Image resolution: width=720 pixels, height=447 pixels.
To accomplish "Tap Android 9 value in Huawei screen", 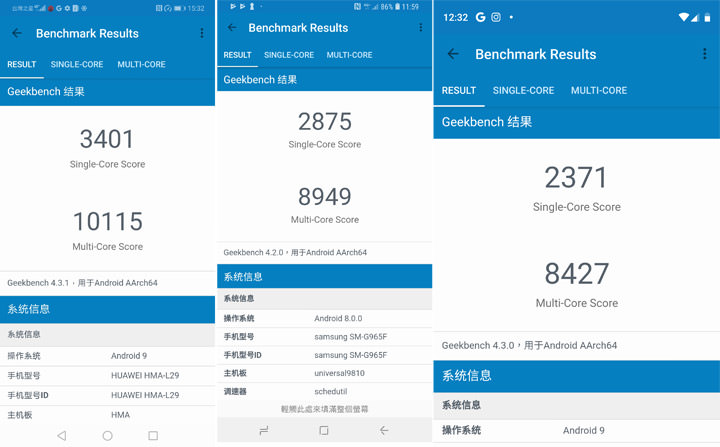I will tap(129, 356).
